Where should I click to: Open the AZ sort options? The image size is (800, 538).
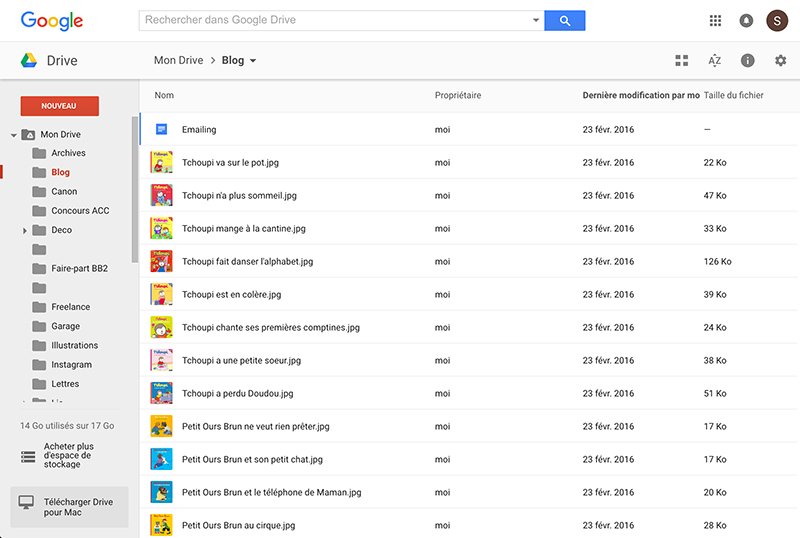[x=714, y=61]
